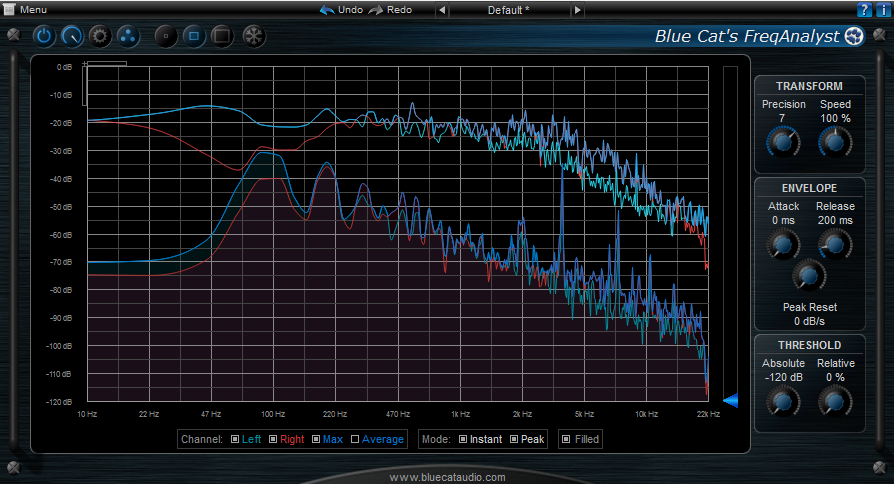Viewport: 894px width, 484px height.
Task: Click the Speed value 100 %
Action: pos(835,118)
